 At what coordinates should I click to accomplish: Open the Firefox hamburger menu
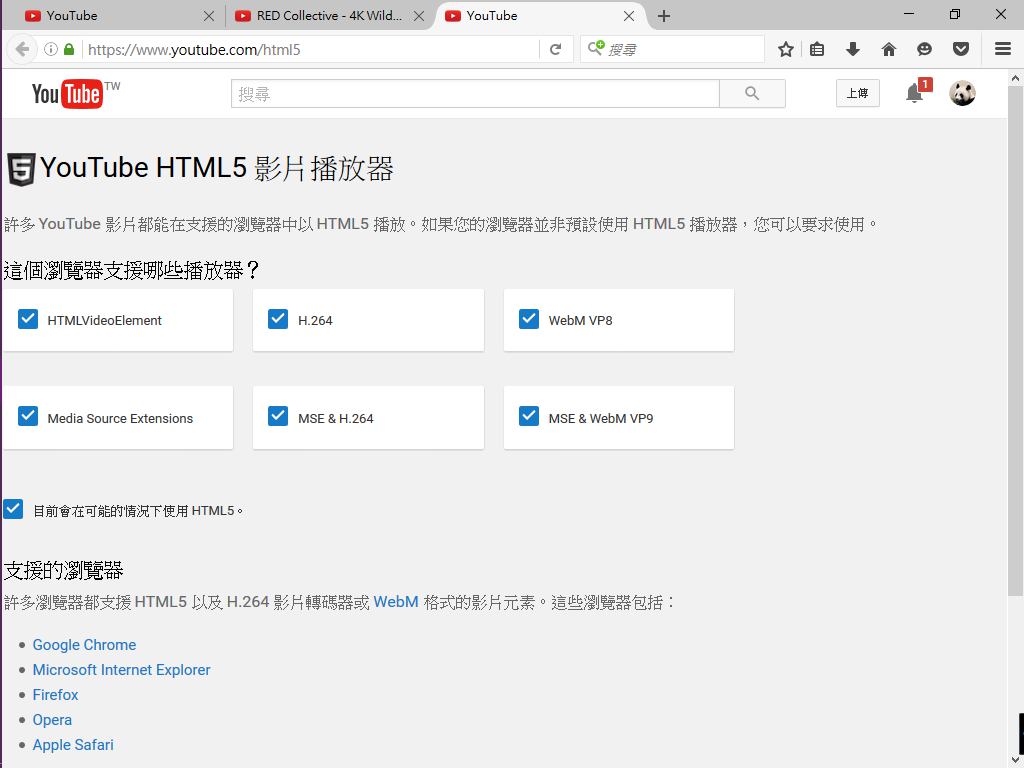click(1002, 49)
